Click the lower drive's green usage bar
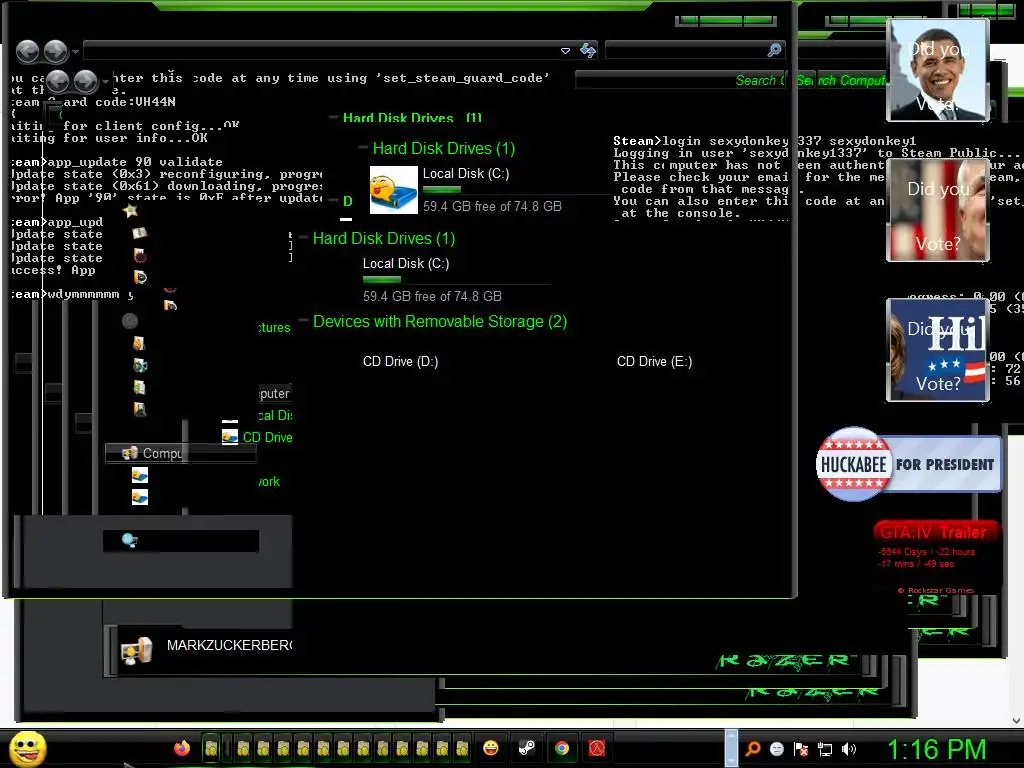1024x768 pixels. click(x=382, y=280)
